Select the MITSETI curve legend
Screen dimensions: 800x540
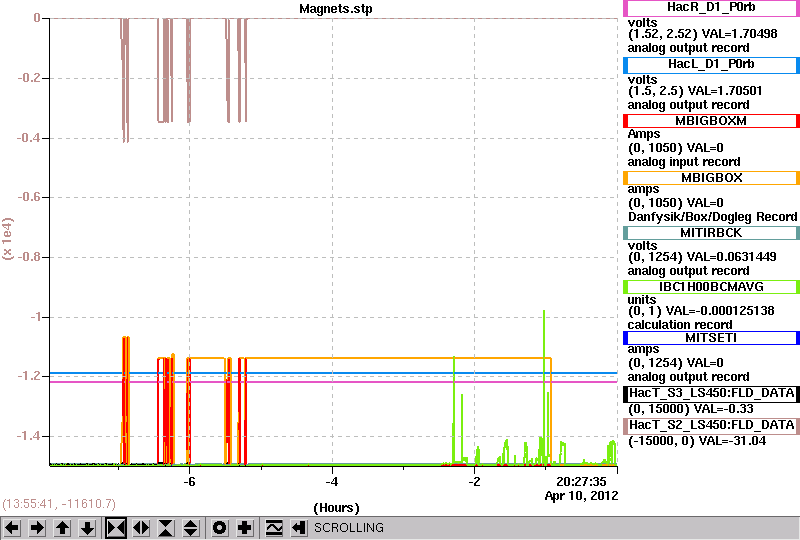click(711, 338)
